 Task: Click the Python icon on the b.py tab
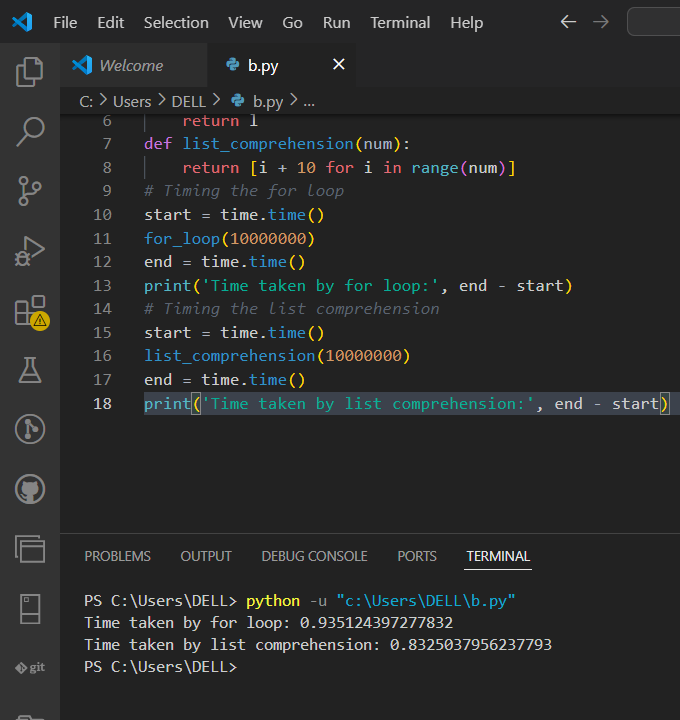233,64
